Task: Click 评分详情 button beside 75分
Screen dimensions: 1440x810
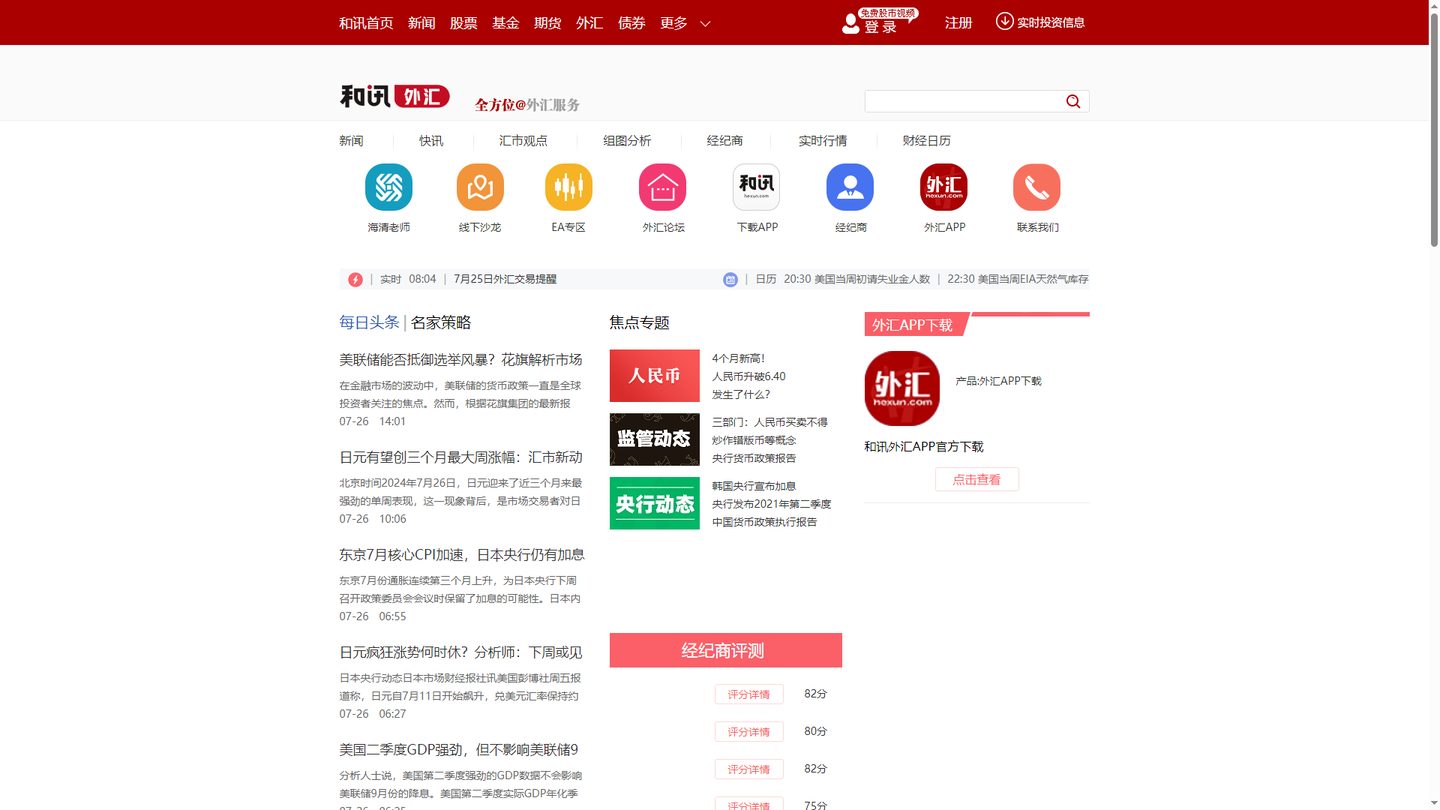Action: (x=749, y=804)
